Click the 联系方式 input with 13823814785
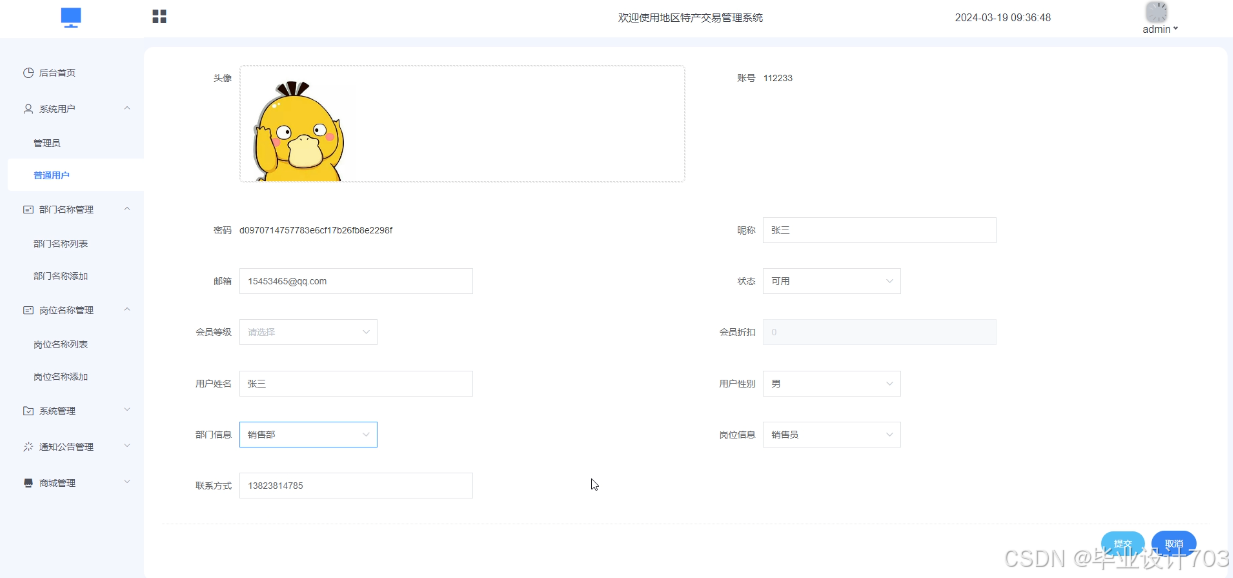This screenshot has width=1233, height=578. tap(356, 486)
